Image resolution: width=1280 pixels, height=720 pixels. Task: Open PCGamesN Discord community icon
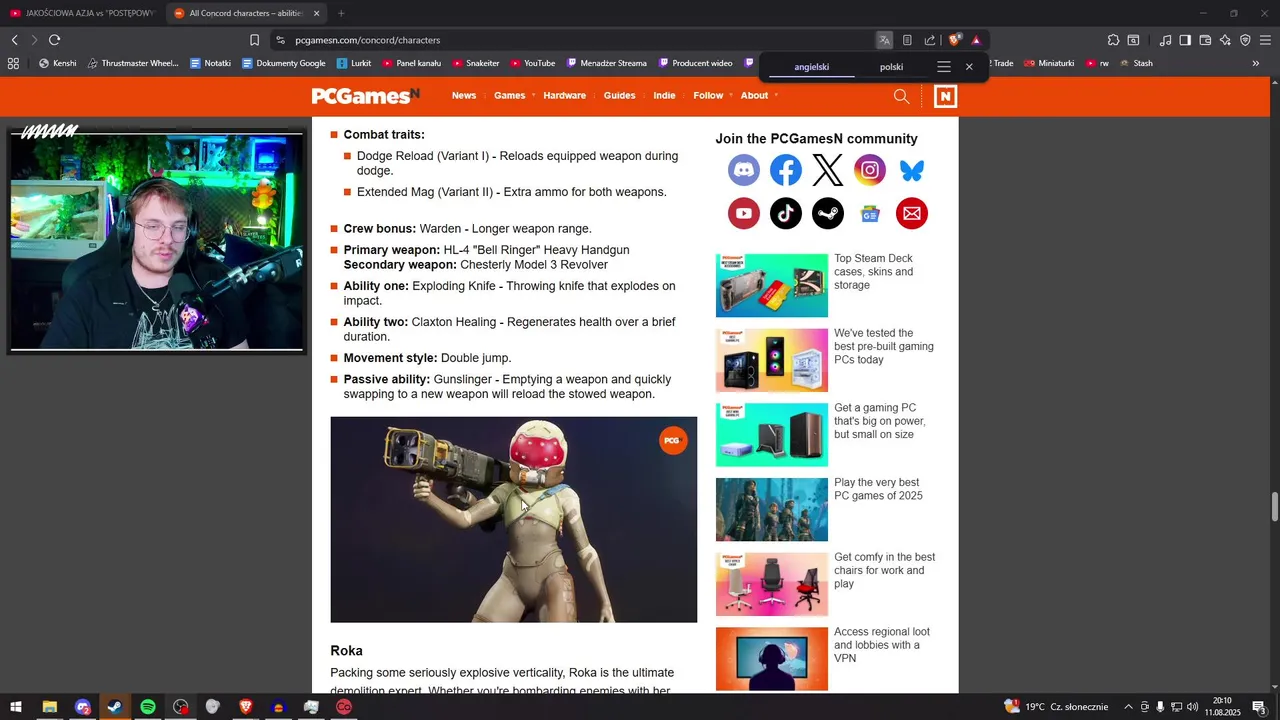coord(744,171)
